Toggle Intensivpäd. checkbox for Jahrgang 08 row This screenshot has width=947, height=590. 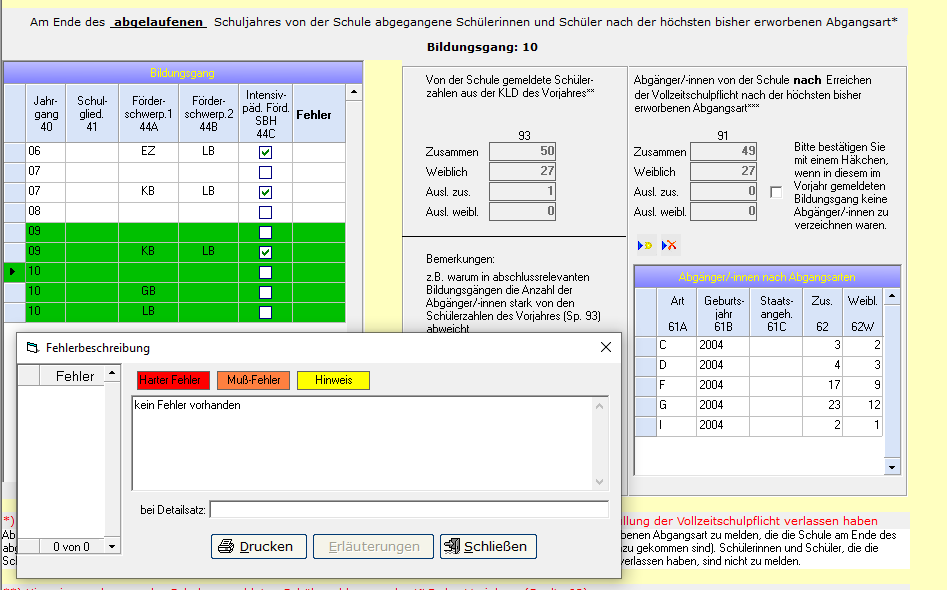[x=265, y=213]
